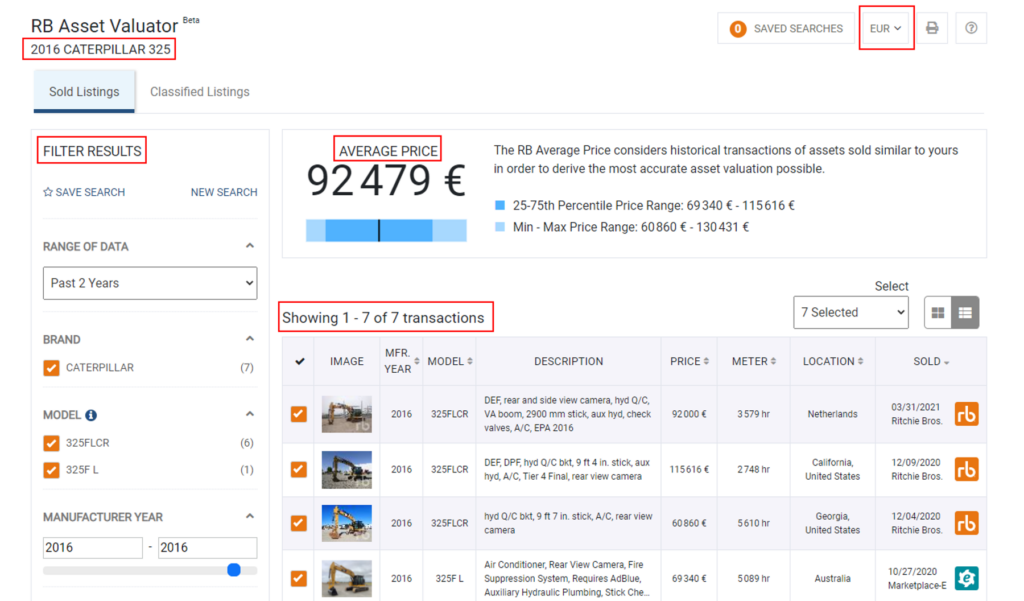Uncheck the California 115 616 € listing row
The height and width of the screenshot is (601, 1024).
298,469
